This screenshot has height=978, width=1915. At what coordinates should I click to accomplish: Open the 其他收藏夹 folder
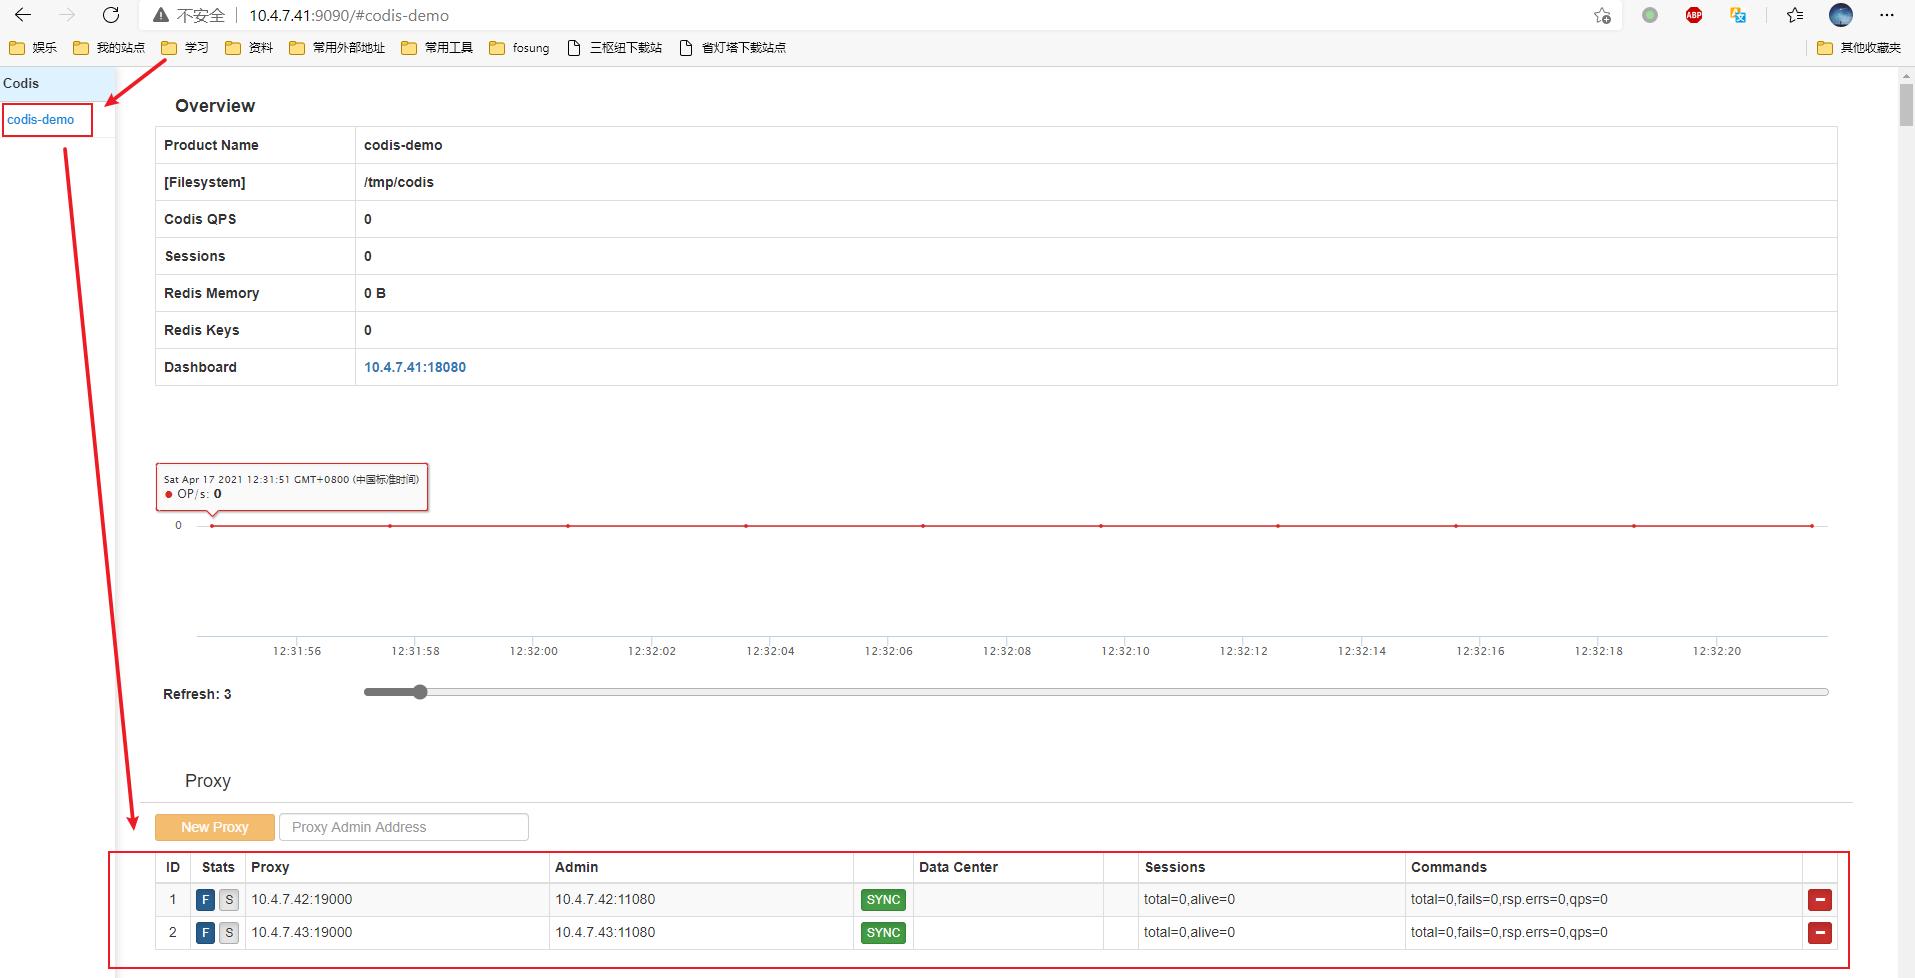(1859, 47)
